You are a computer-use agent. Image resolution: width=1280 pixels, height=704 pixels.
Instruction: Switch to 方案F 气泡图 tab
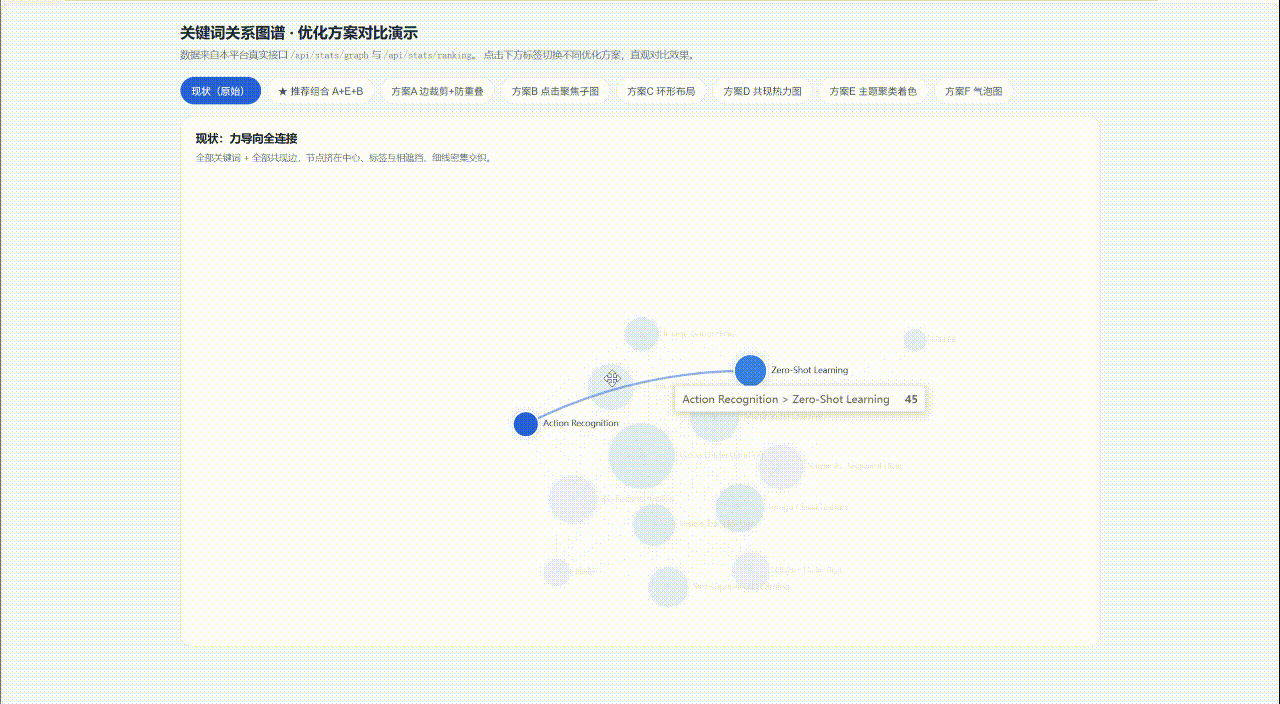(973, 91)
